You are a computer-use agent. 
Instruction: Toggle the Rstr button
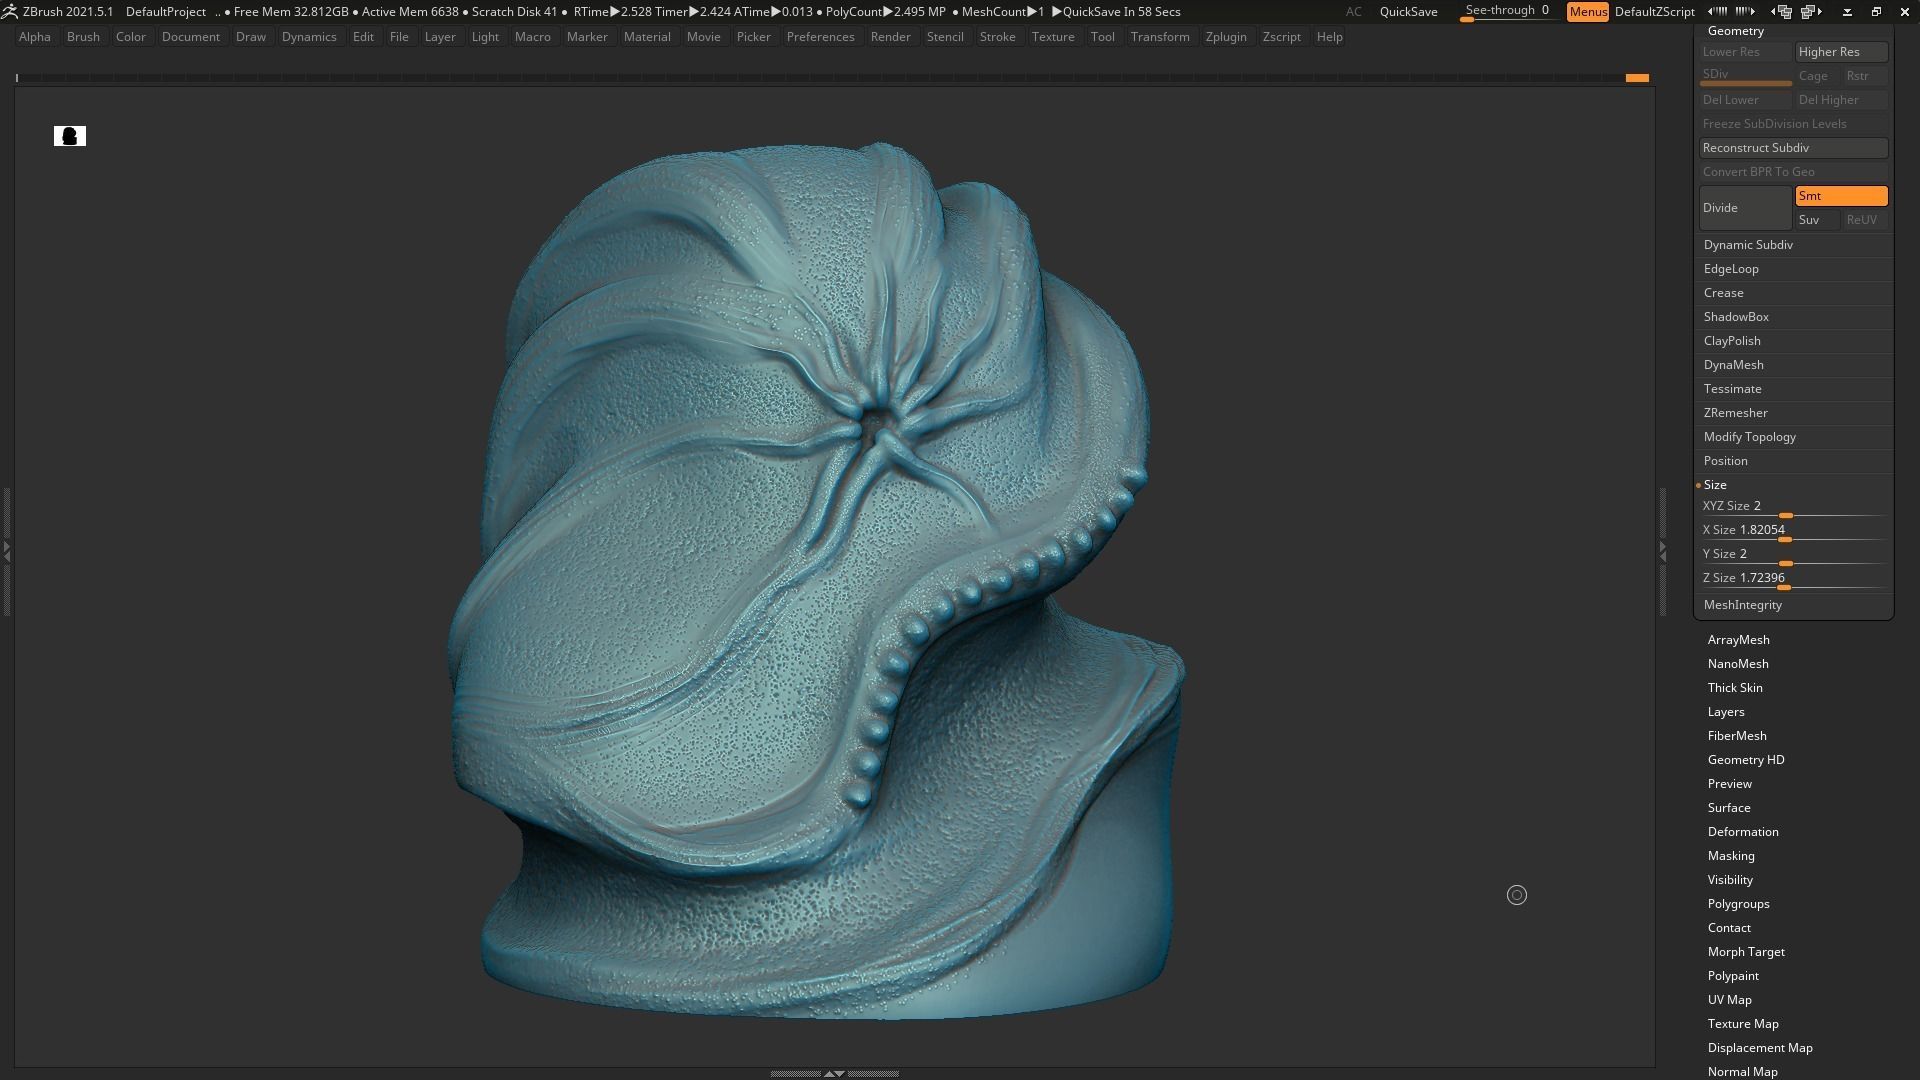pos(1864,76)
